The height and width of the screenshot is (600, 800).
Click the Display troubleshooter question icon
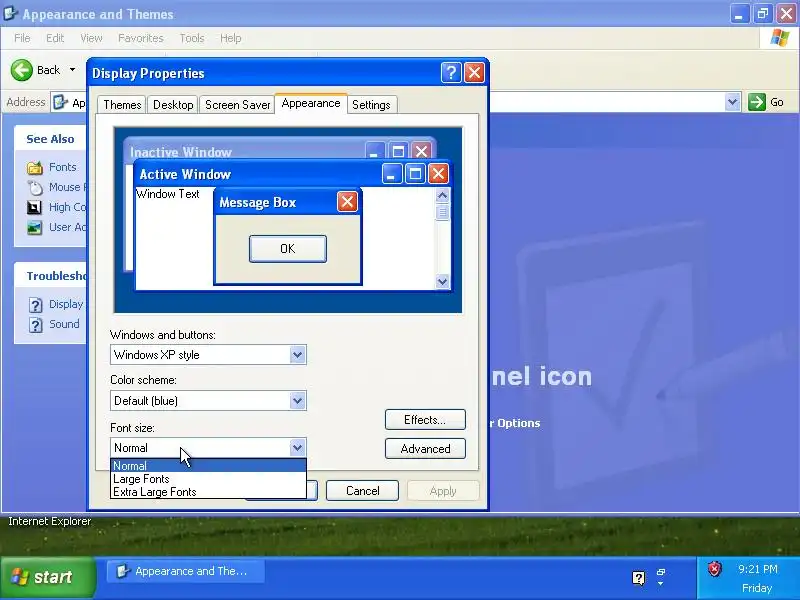point(35,305)
